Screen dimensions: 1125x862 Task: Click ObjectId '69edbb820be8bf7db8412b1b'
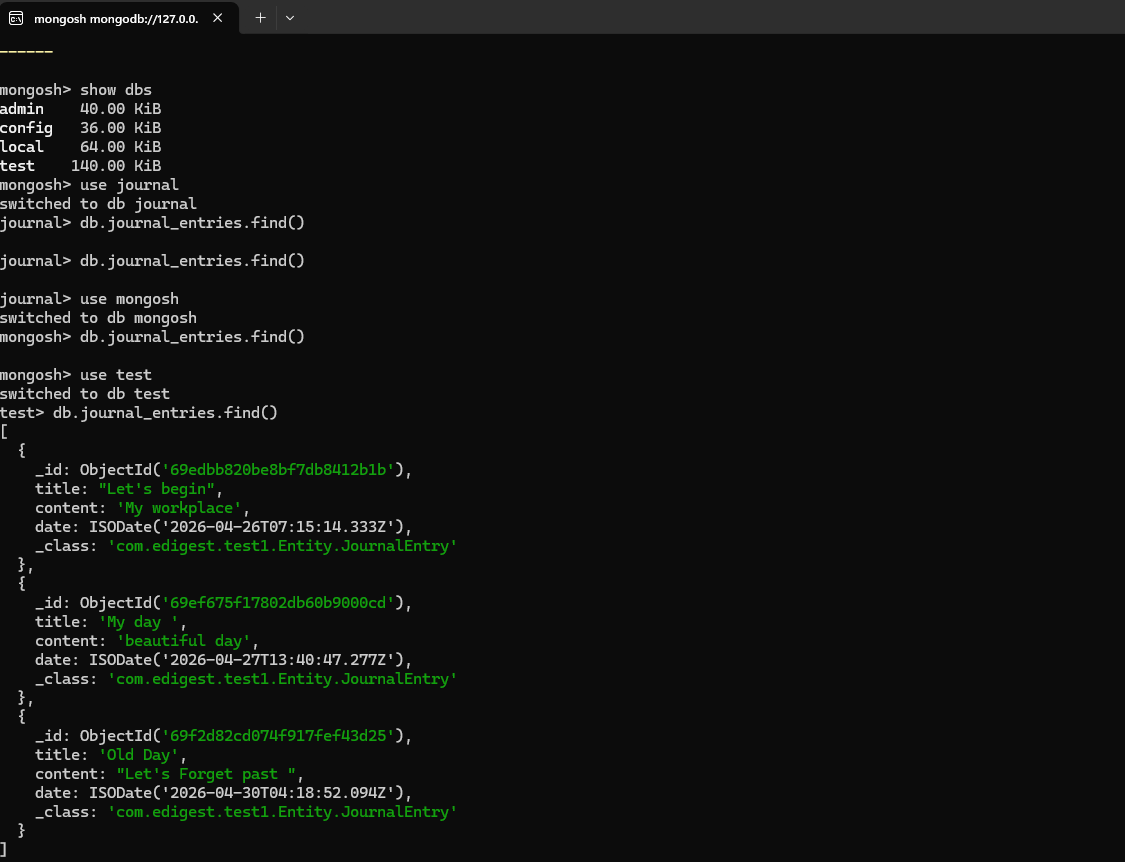click(x=278, y=470)
